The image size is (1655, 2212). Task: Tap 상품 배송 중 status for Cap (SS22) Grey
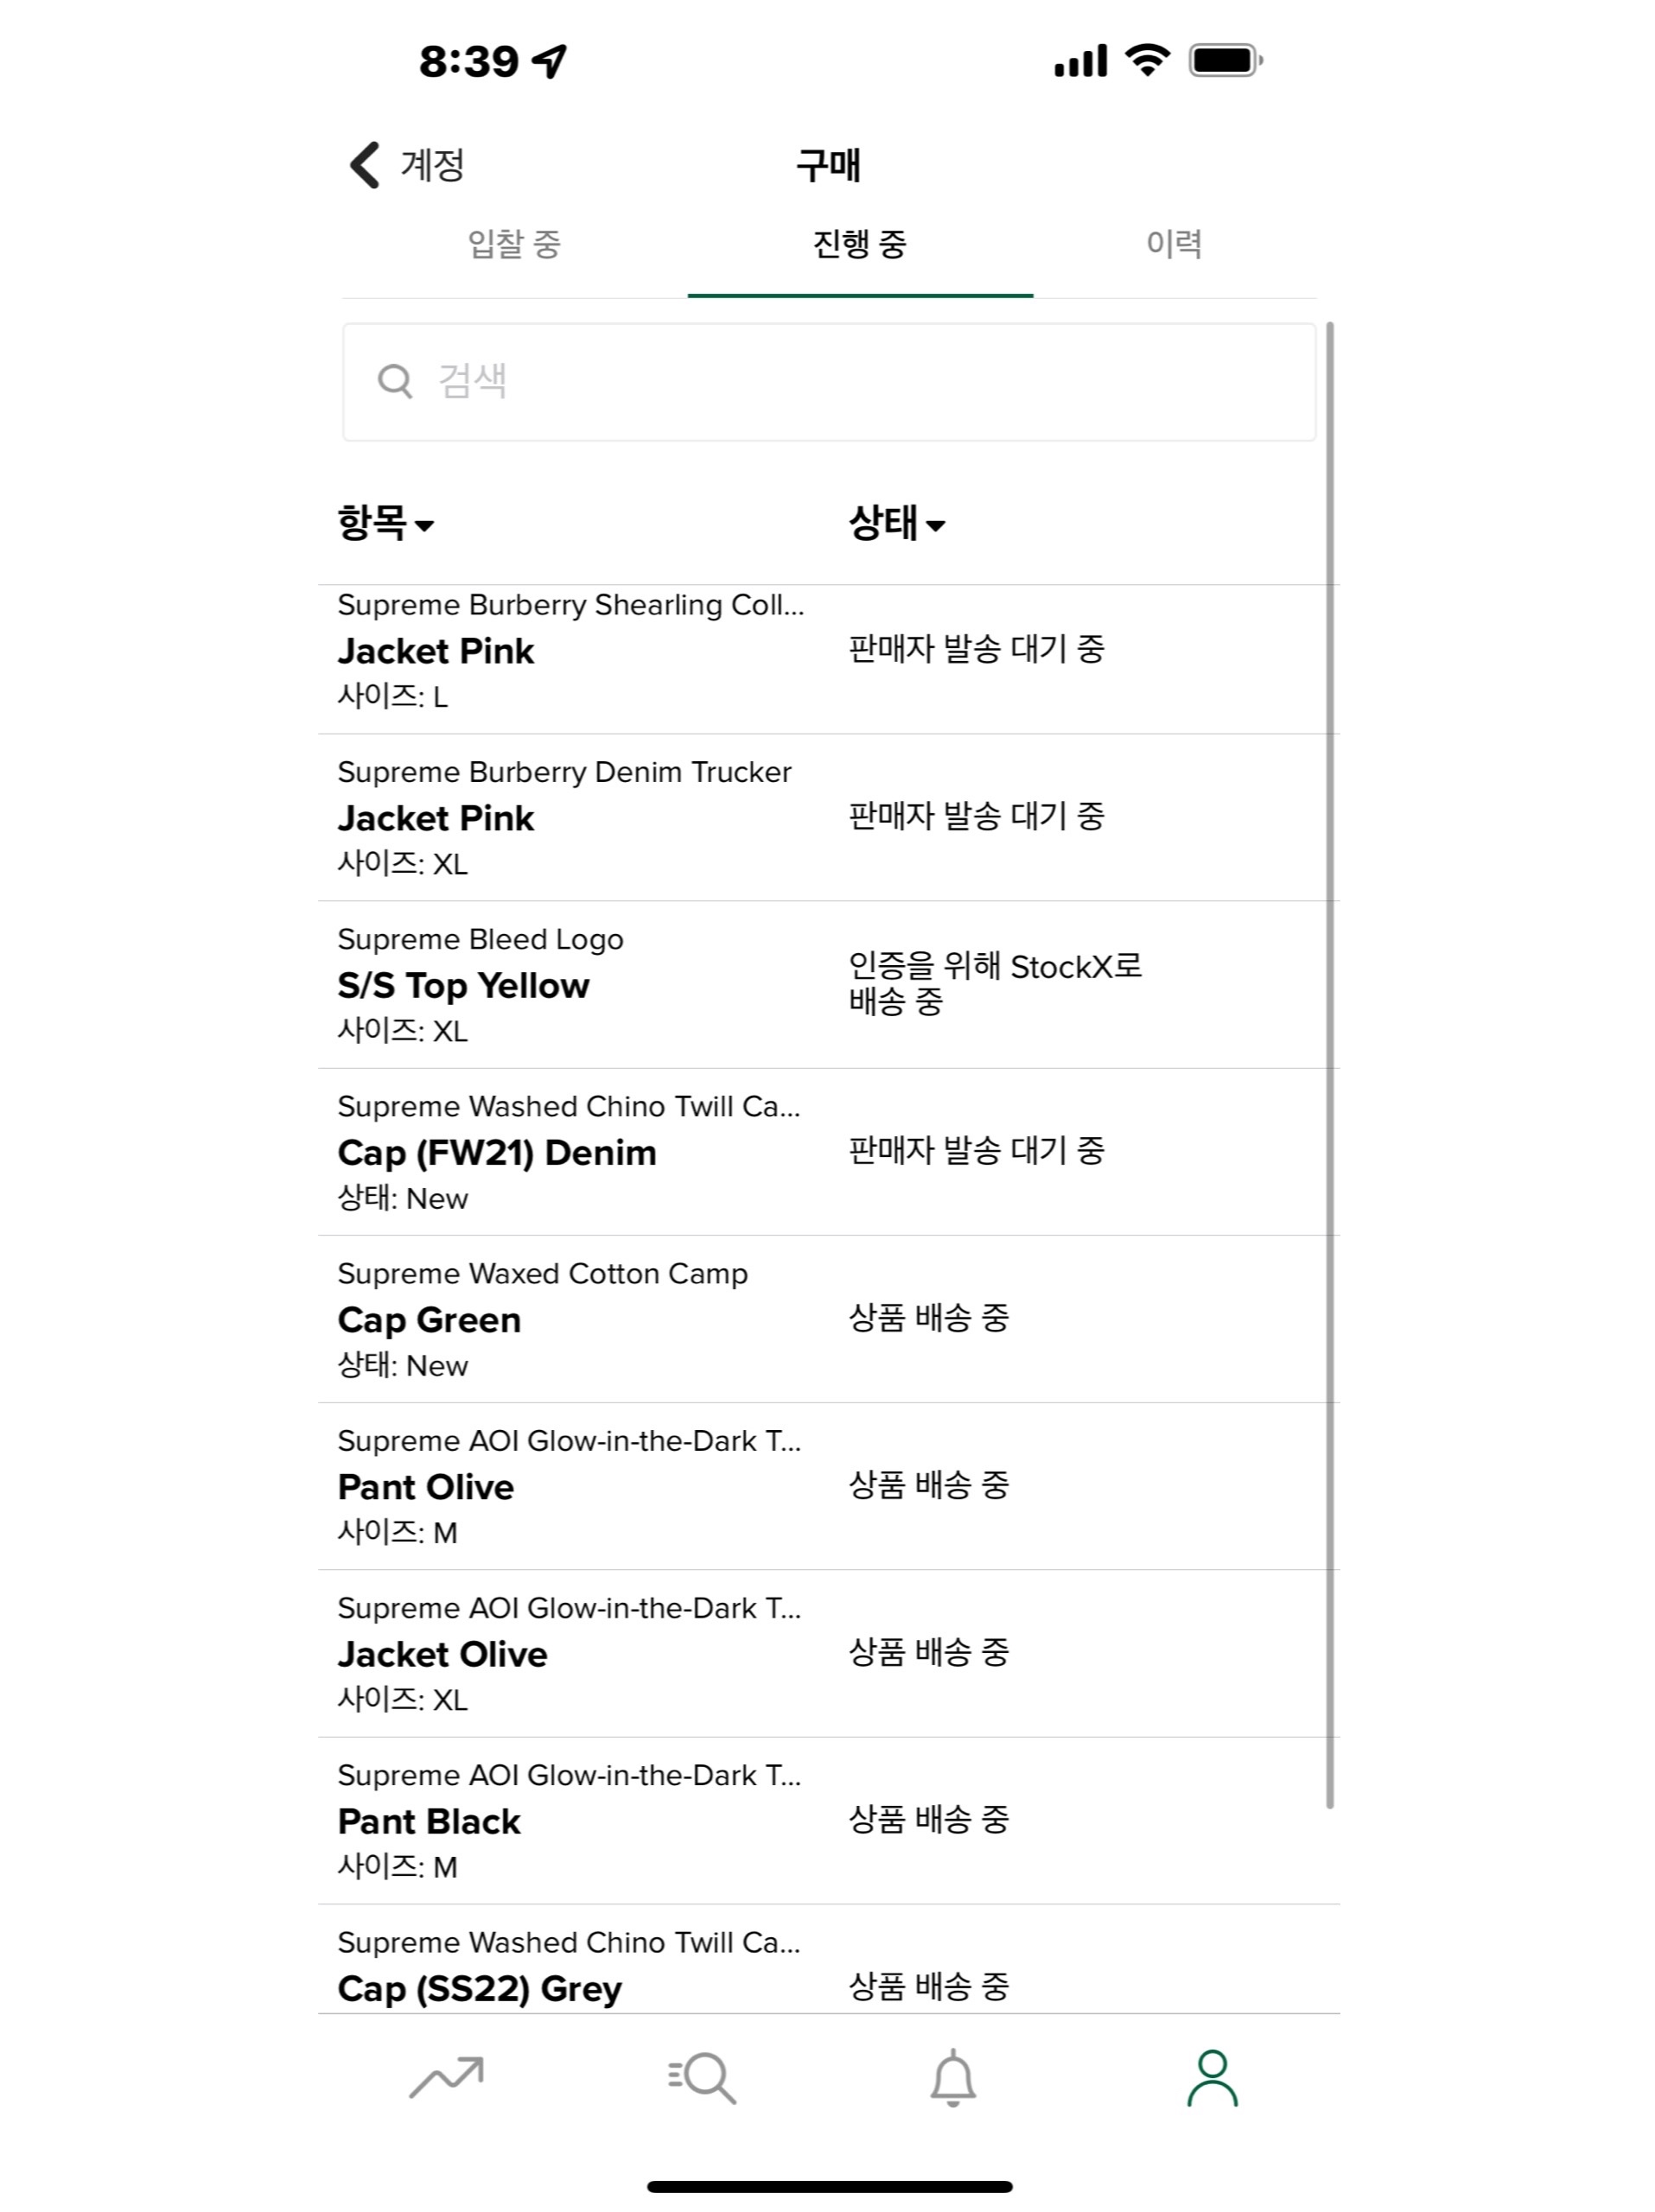point(929,1986)
